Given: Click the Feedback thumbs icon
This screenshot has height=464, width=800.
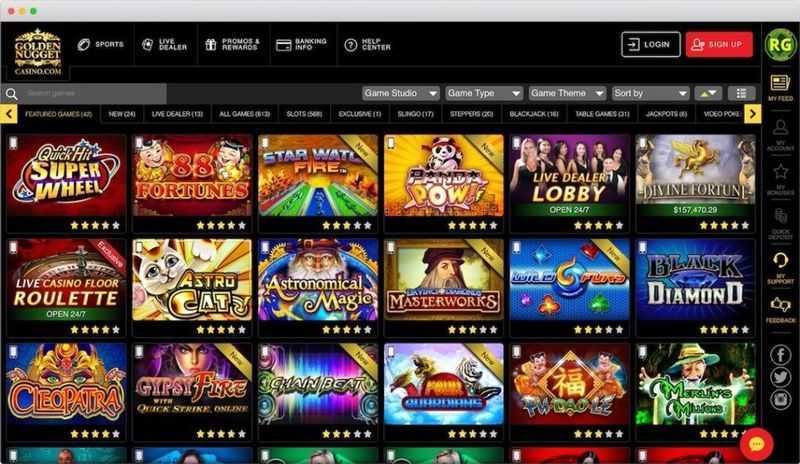Looking at the screenshot, I should (780, 309).
